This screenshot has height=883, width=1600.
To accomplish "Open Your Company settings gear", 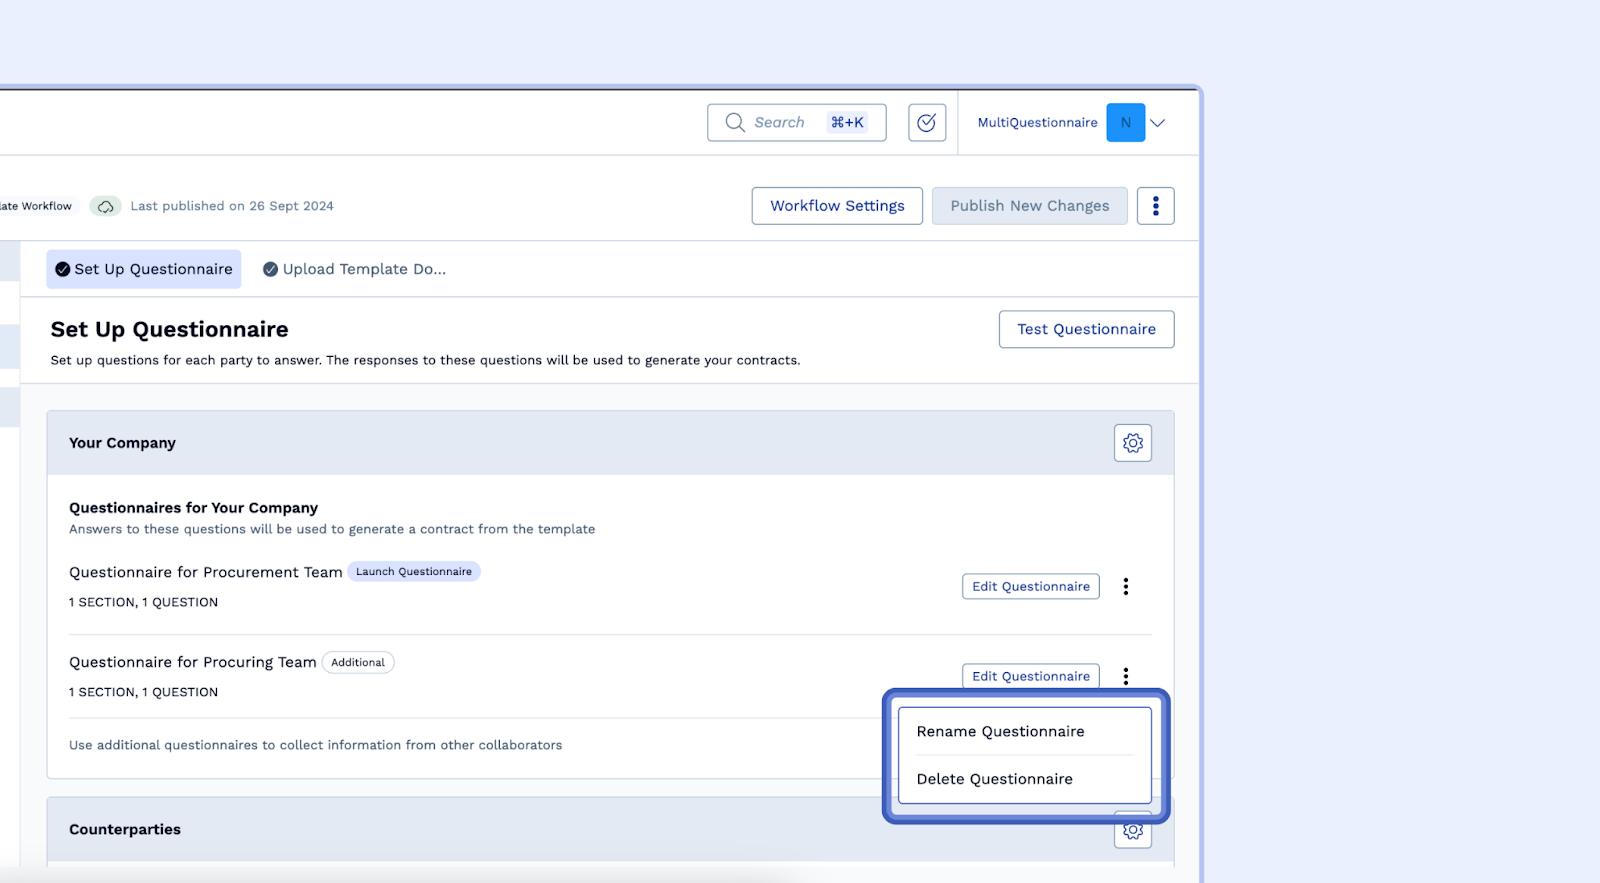I will click(x=1132, y=443).
